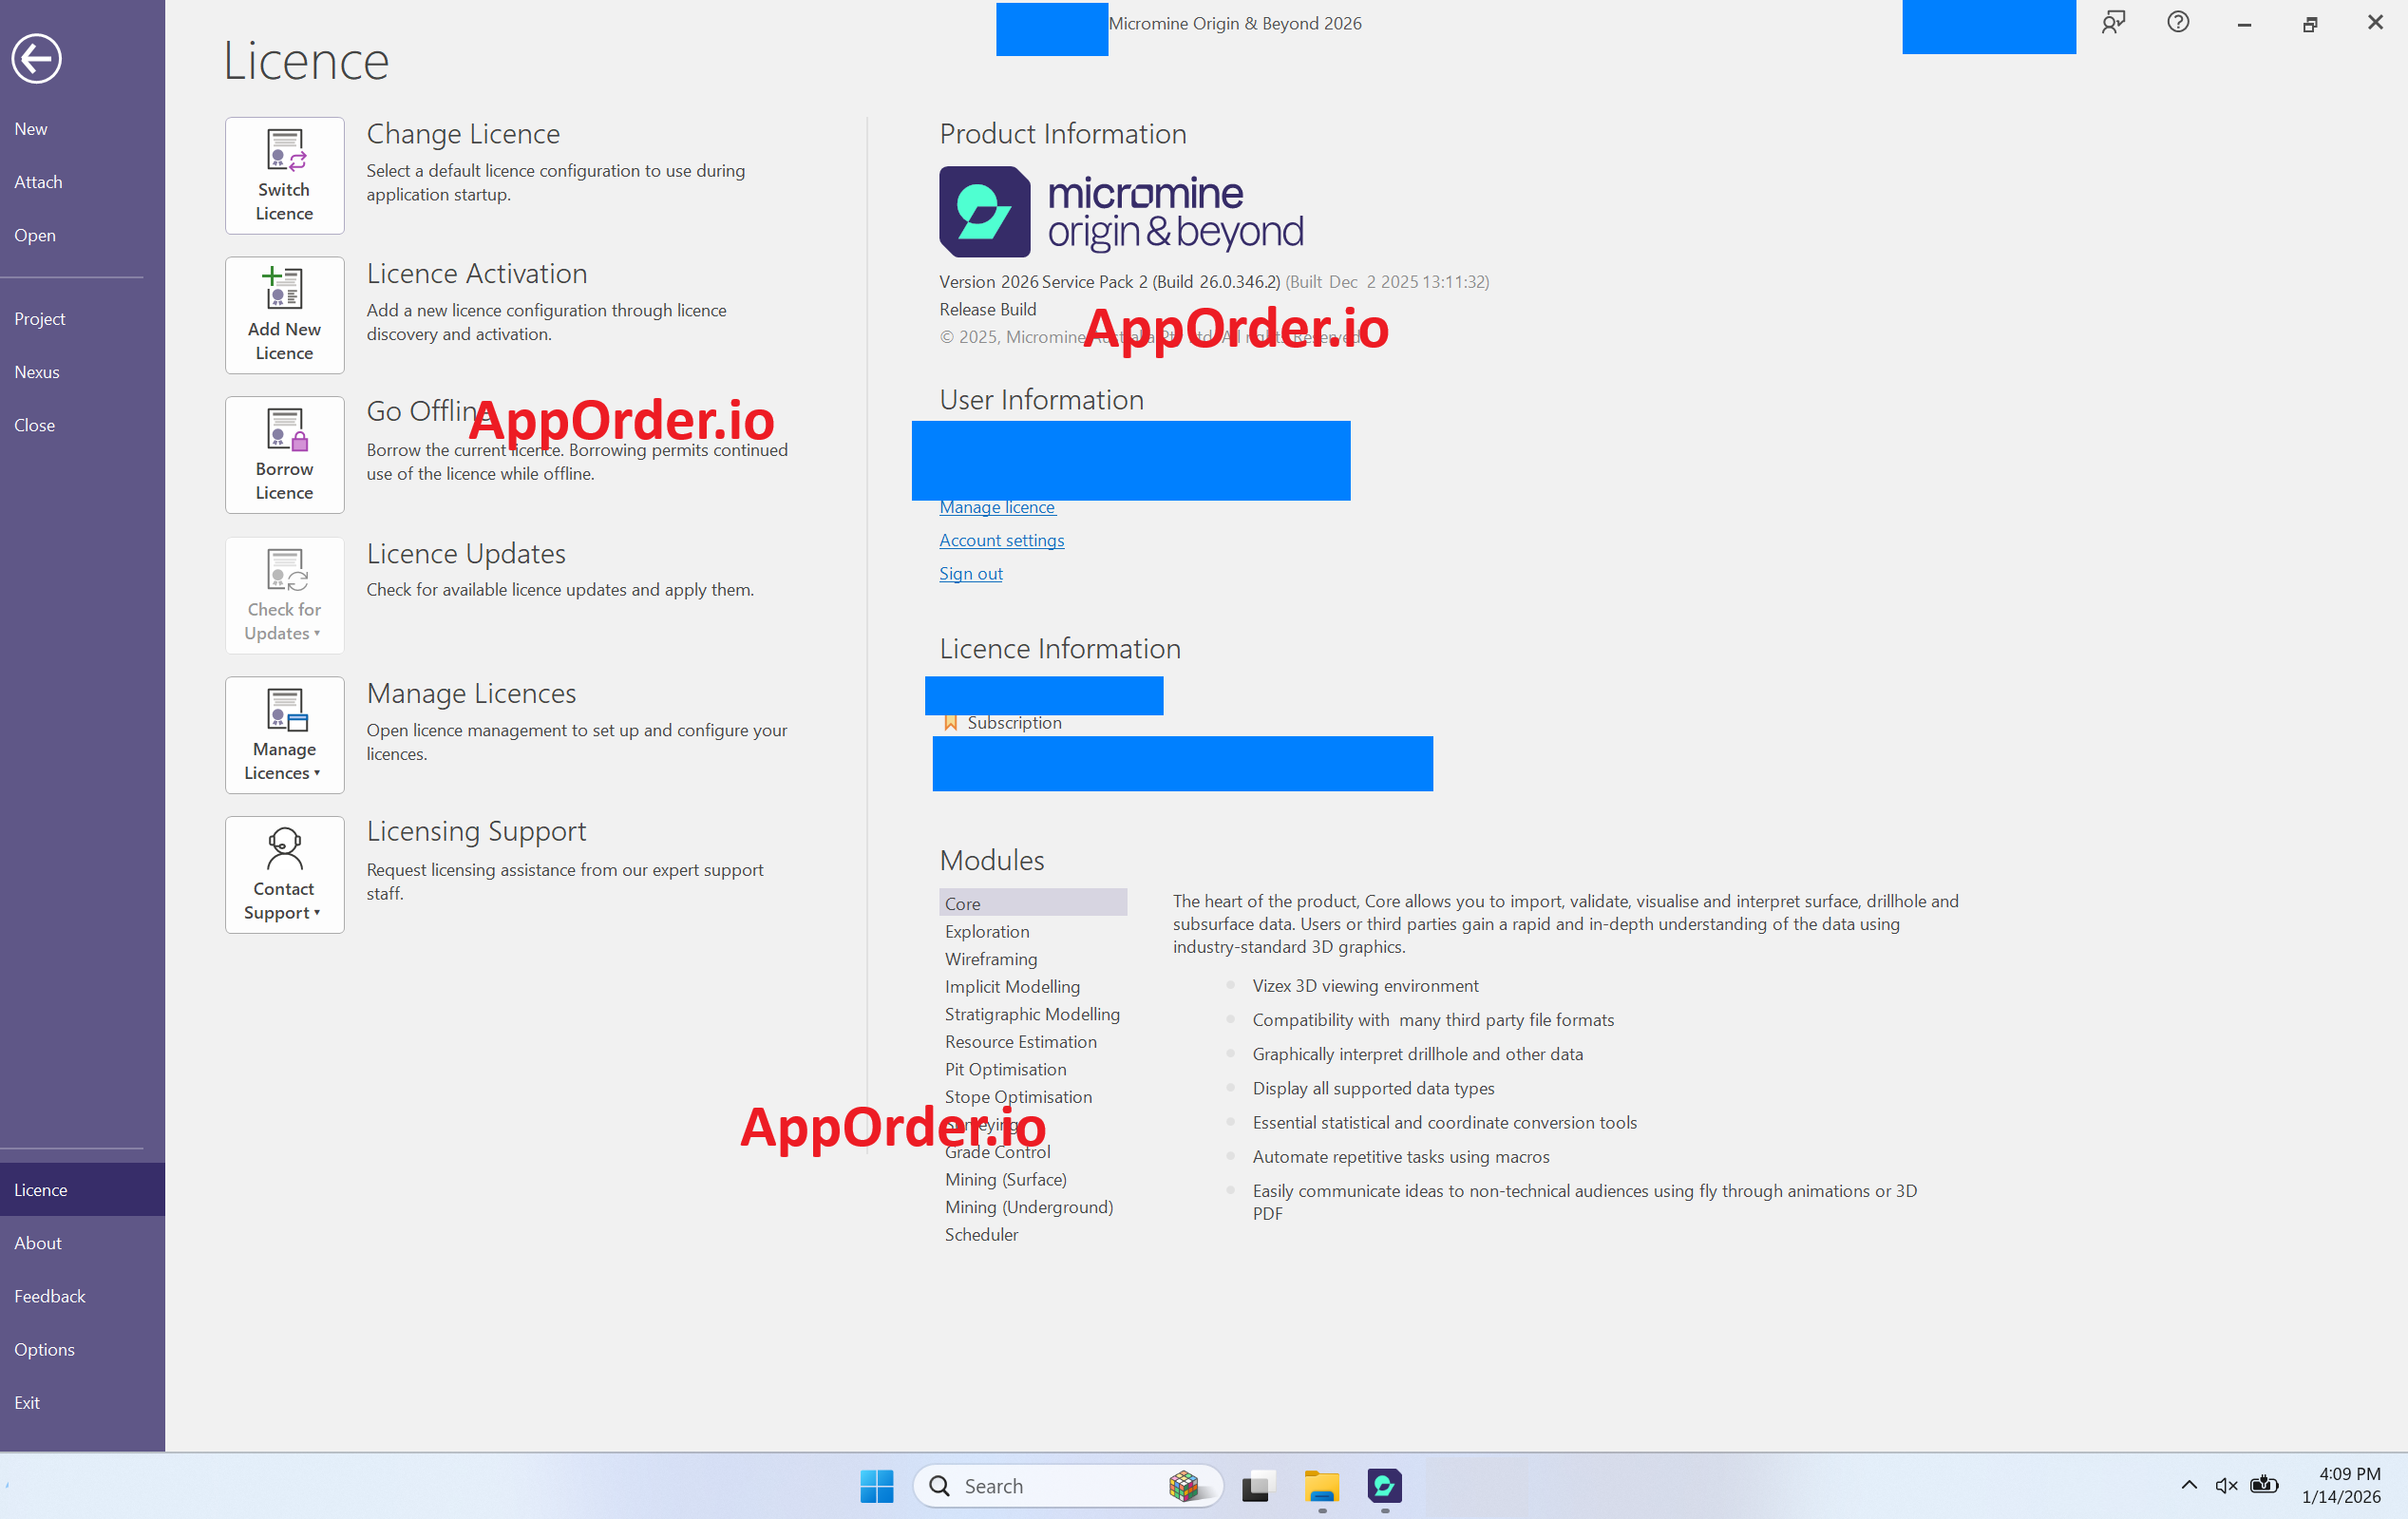
Task: Show hidden tray icons chevron
Action: (2189, 1485)
